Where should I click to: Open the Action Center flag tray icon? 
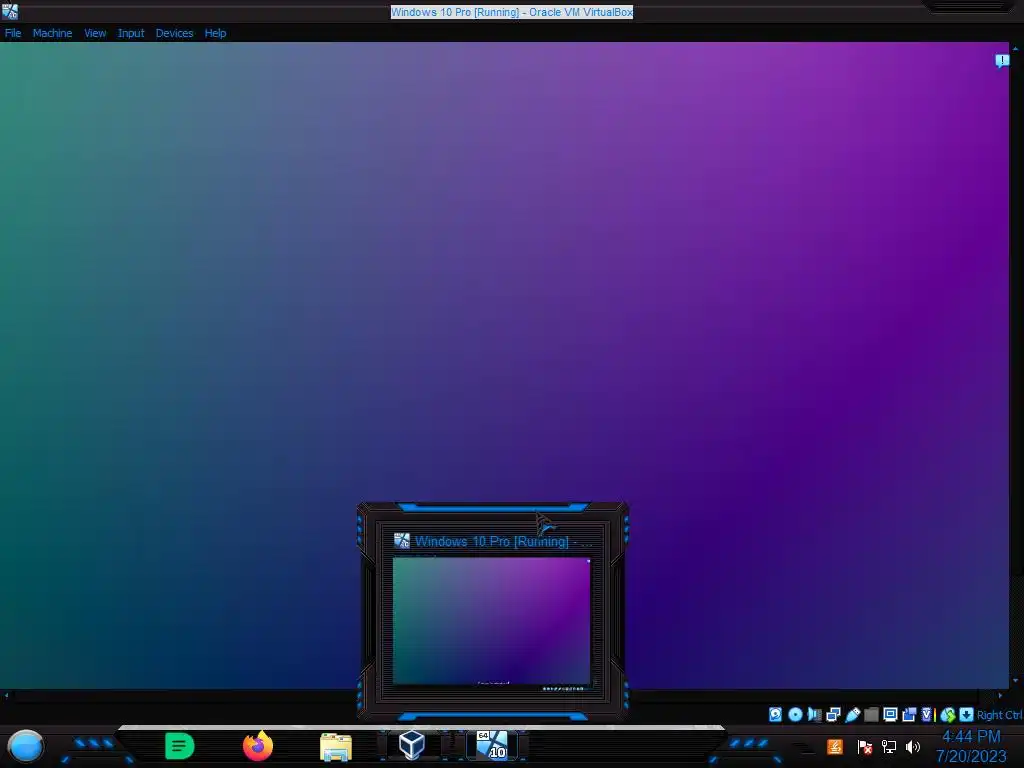point(865,746)
